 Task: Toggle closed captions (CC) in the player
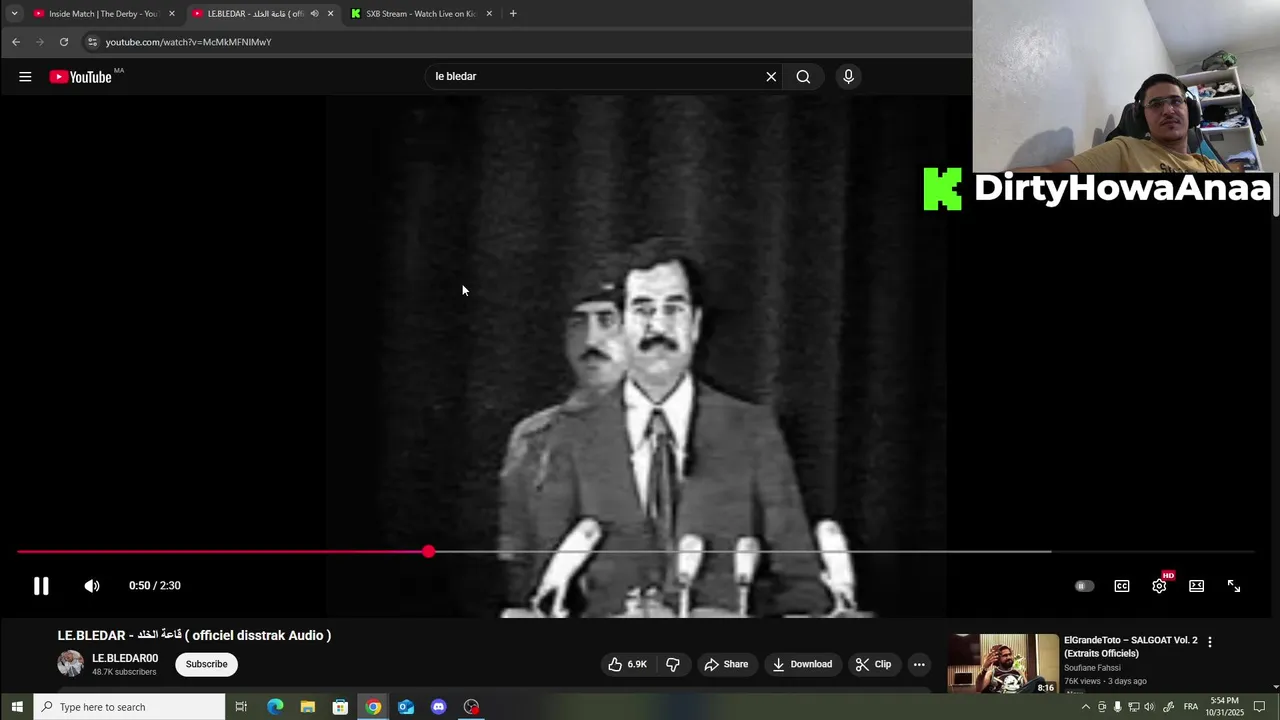click(1122, 586)
